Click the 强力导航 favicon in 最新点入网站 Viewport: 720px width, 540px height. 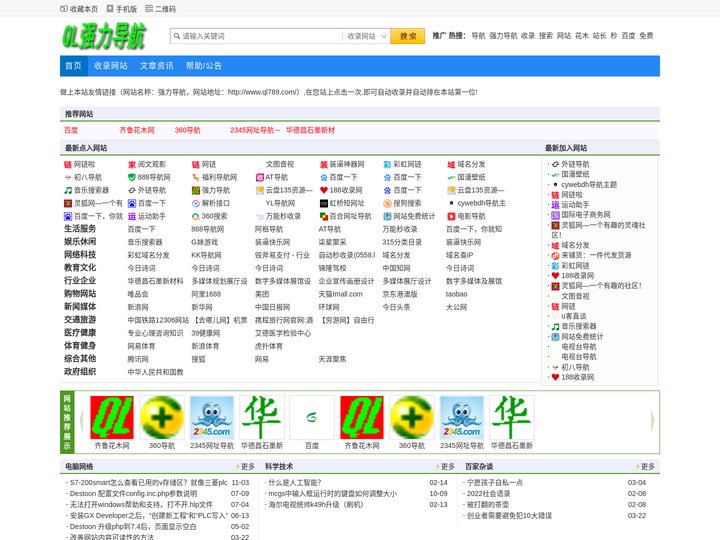[196, 190]
